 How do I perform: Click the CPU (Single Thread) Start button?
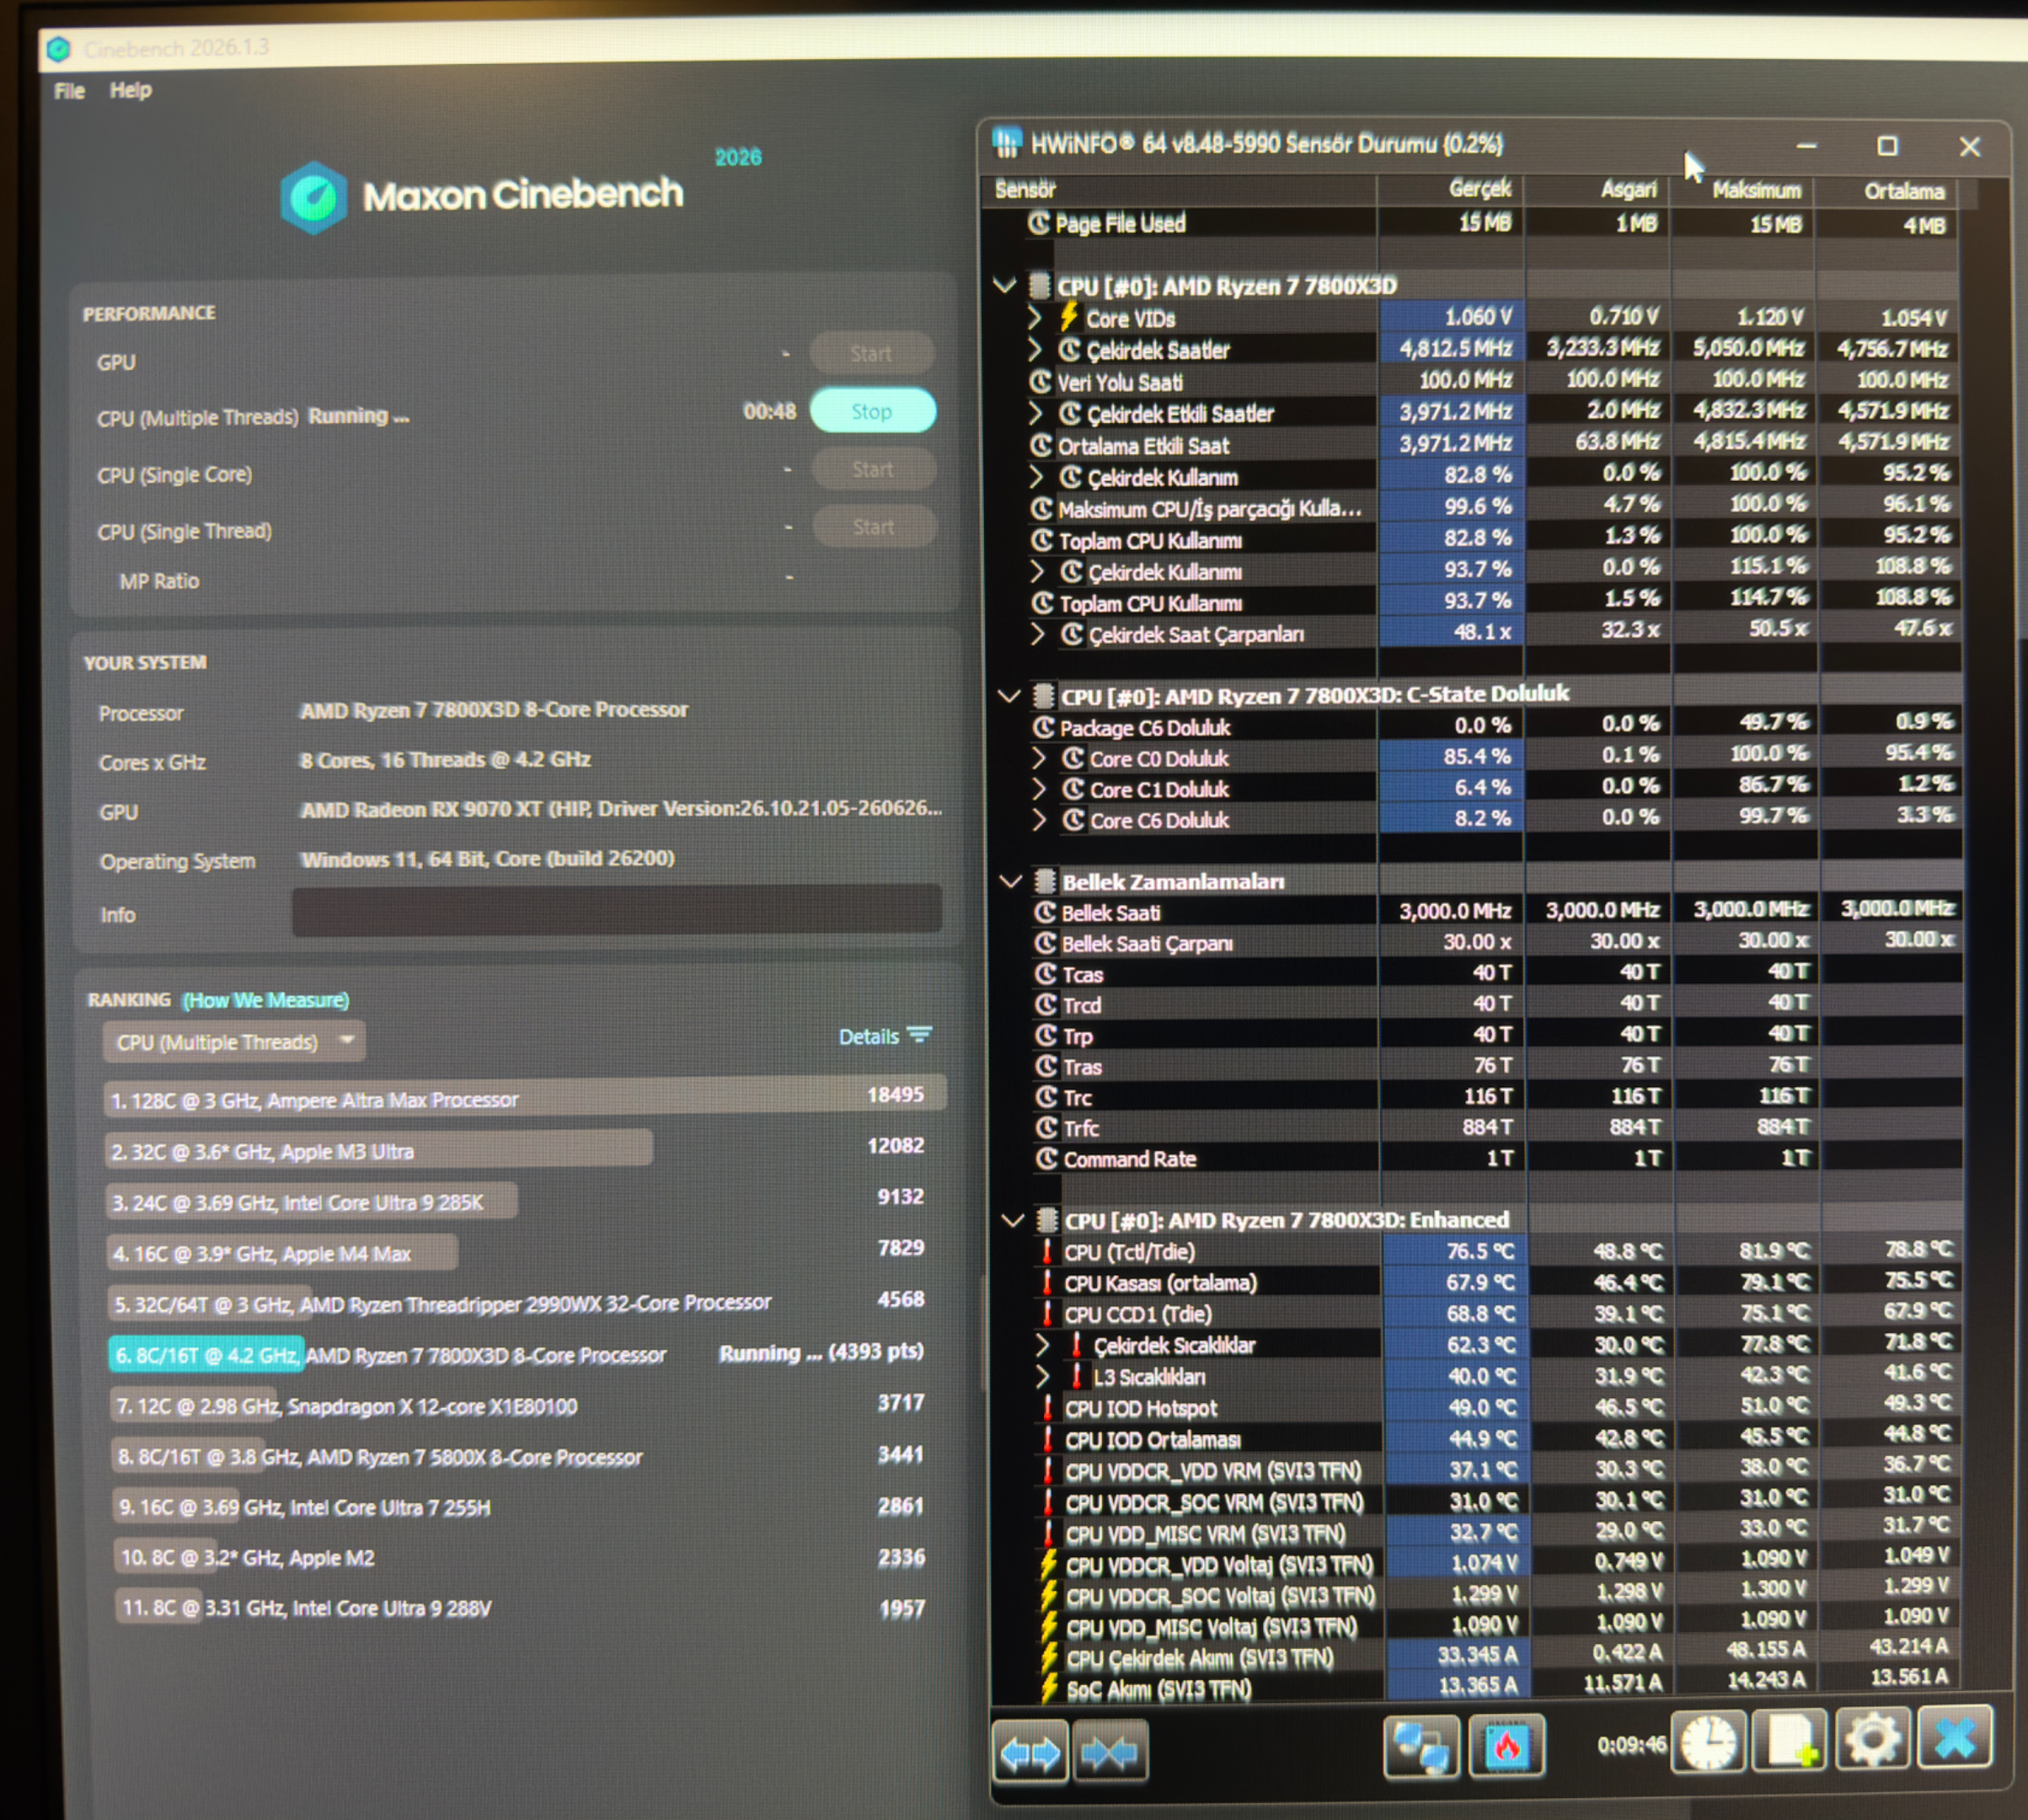tap(874, 526)
